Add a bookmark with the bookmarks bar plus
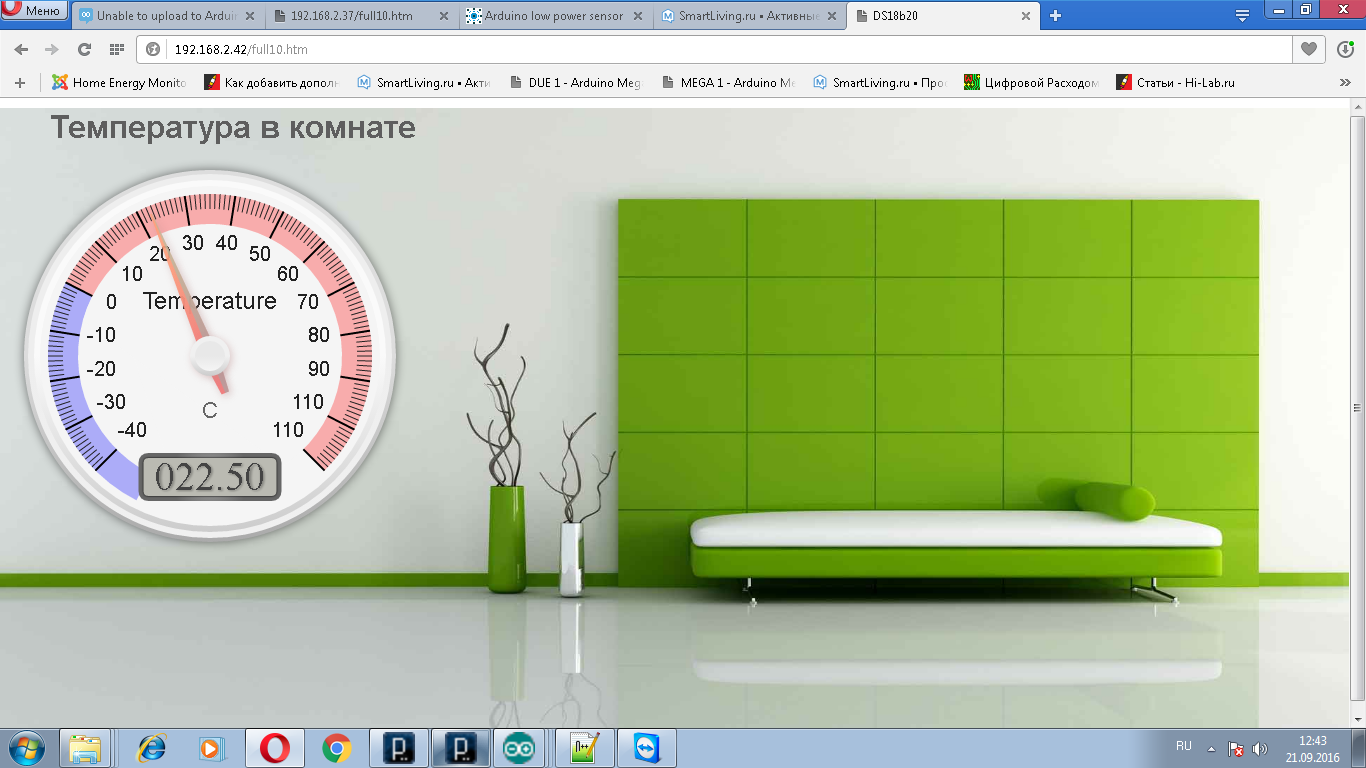Screen dimensions: 1366x768 coord(20,83)
